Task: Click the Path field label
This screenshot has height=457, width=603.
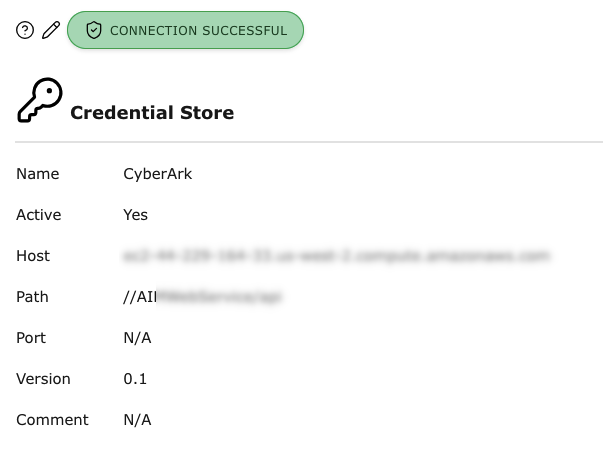Action: point(32,297)
